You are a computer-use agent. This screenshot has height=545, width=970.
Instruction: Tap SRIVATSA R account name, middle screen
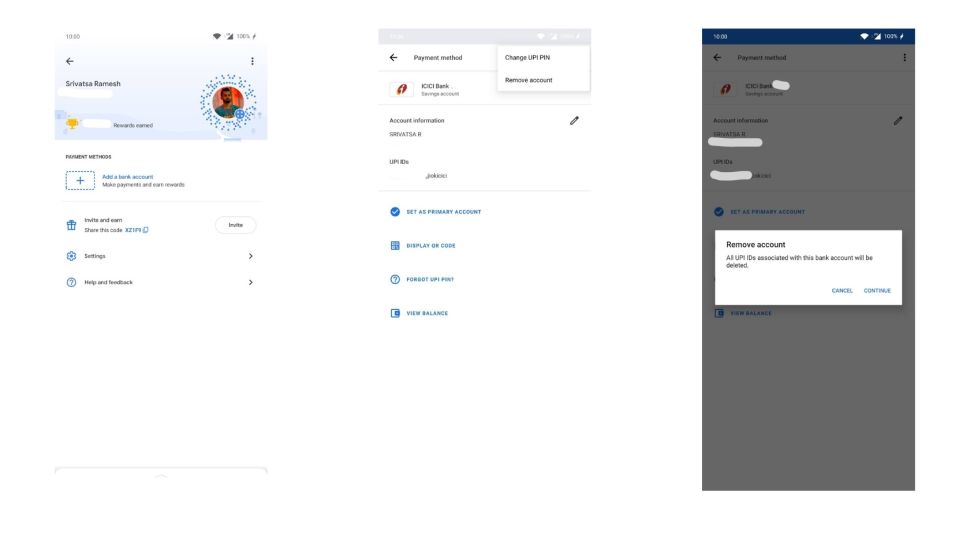(x=405, y=134)
